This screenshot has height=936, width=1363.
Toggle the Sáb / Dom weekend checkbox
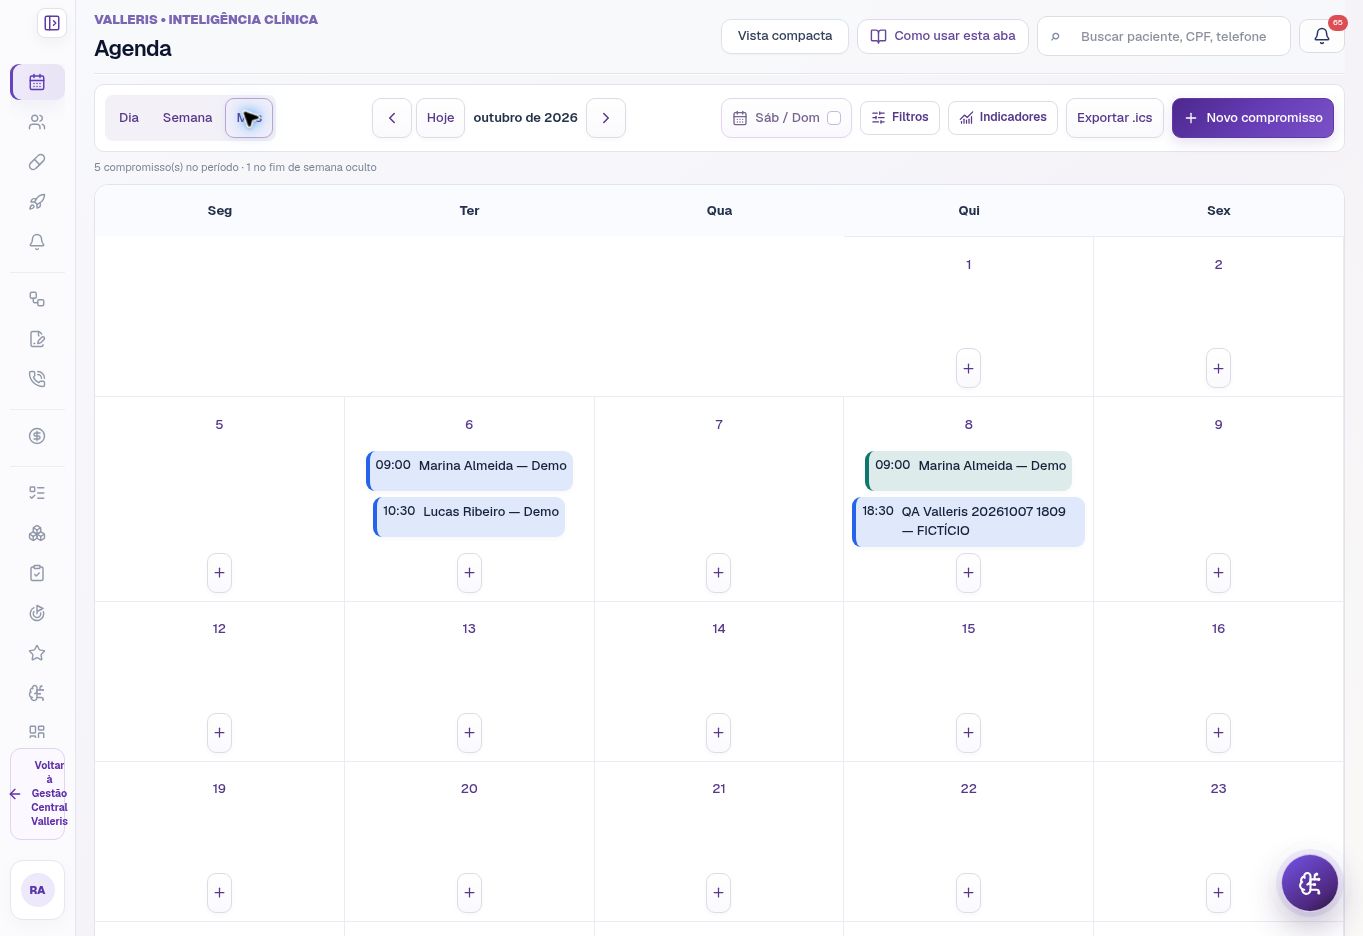click(x=834, y=118)
